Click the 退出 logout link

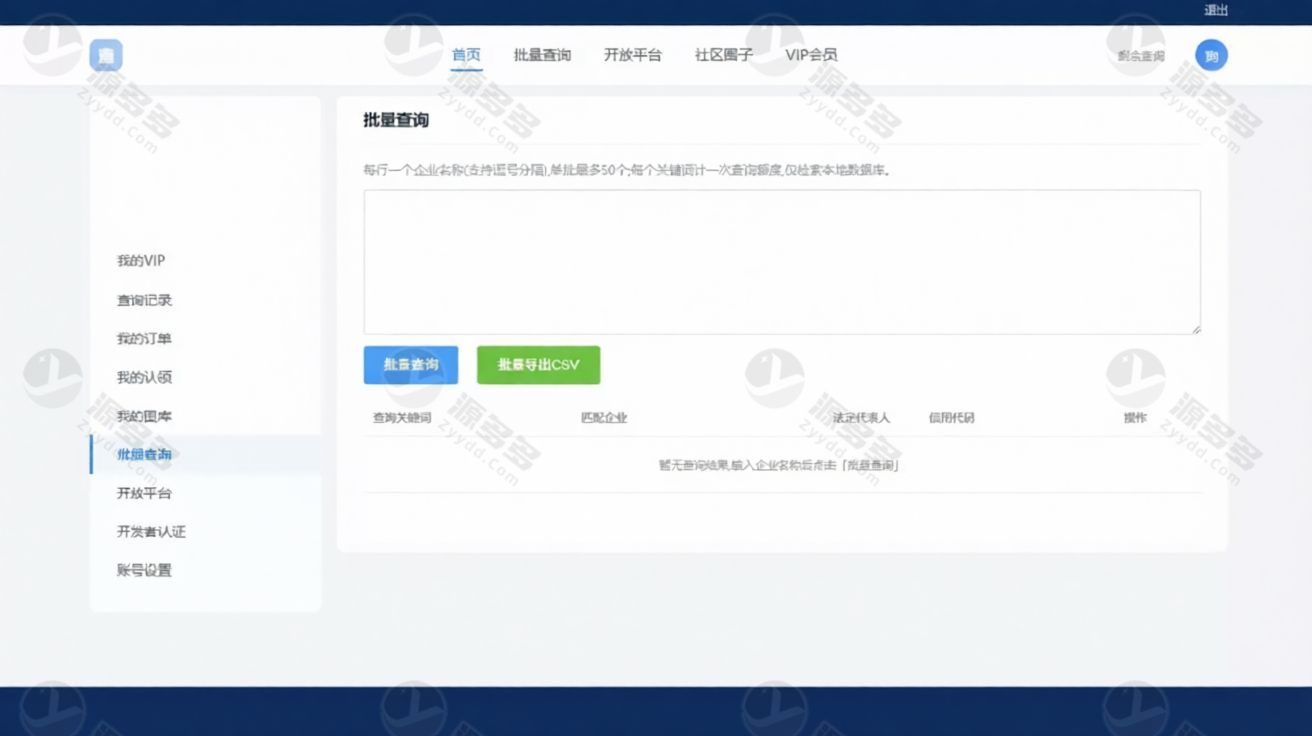click(1216, 11)
